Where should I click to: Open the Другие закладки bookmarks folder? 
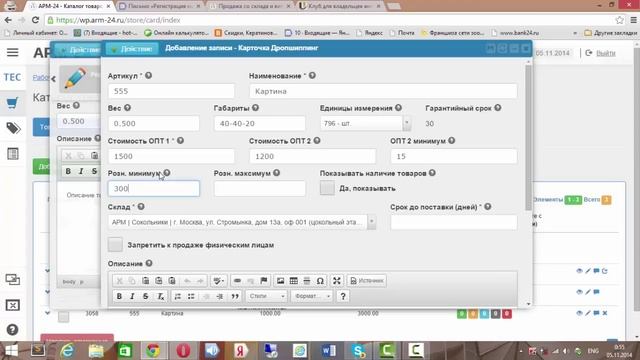[x=610, y=33]
